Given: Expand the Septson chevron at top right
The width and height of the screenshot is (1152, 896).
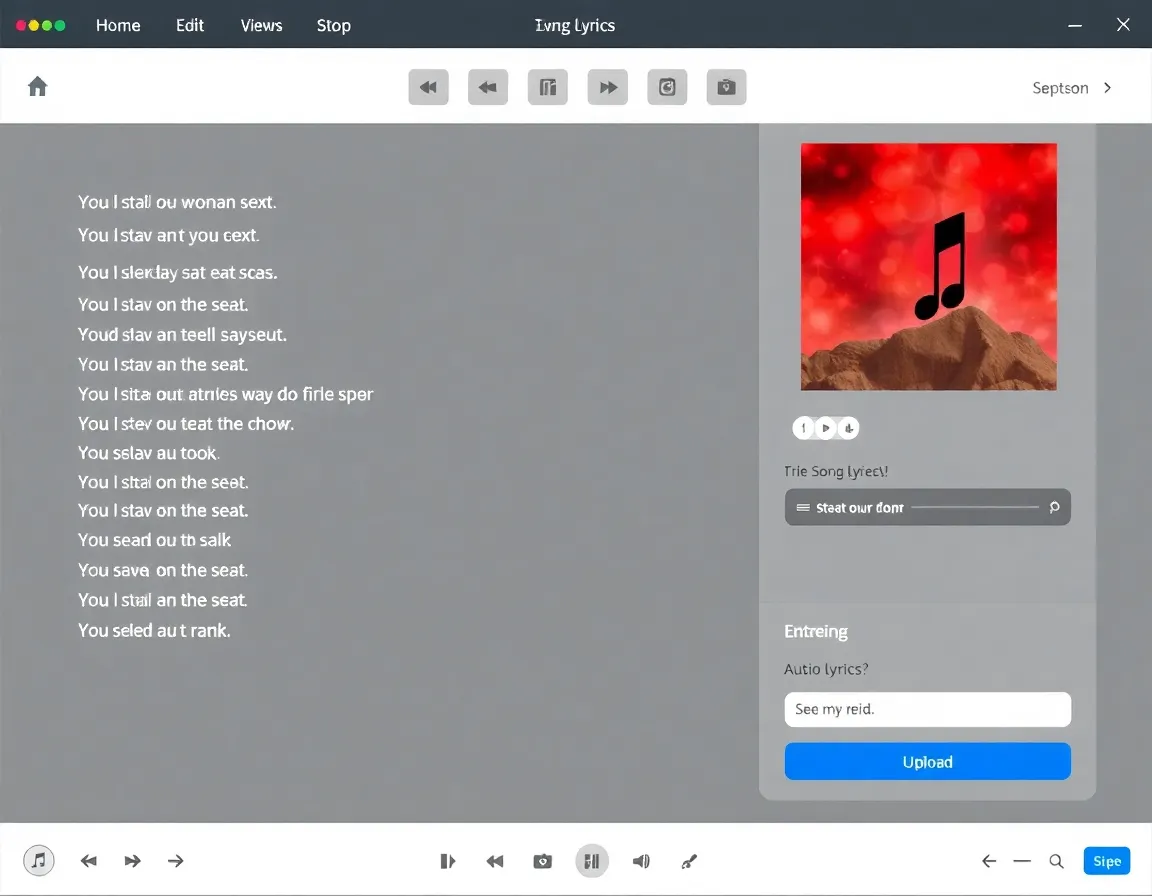Looking at the screenshot, I should (x=1107, y=88).
